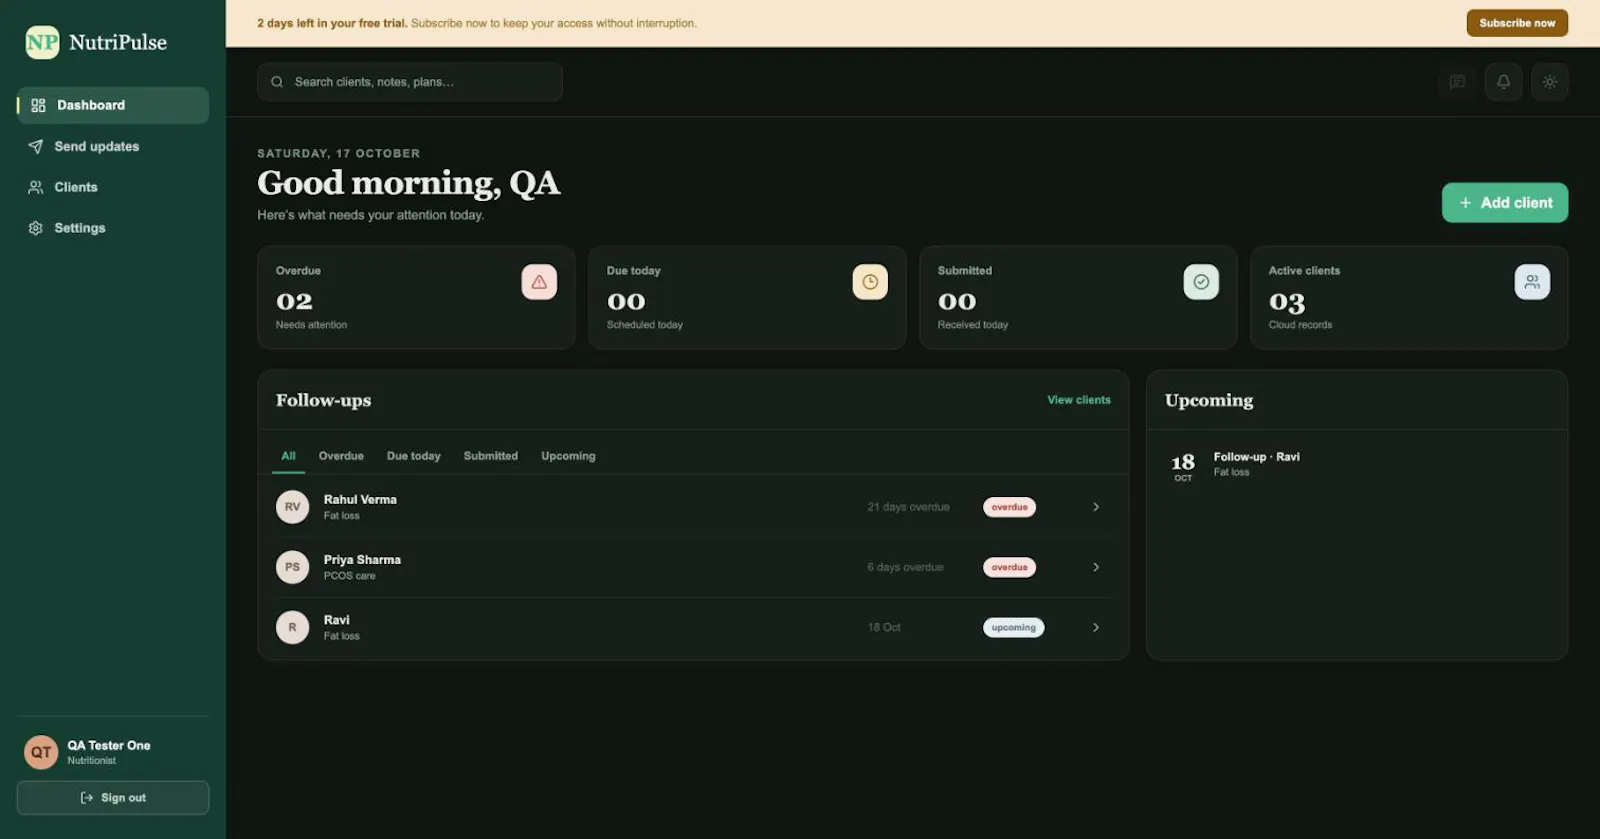The width and height of the screenshot is (1600, 839).
Task: Click the RV avatar for Rahul Verma
Action: (x=292, y=507)
